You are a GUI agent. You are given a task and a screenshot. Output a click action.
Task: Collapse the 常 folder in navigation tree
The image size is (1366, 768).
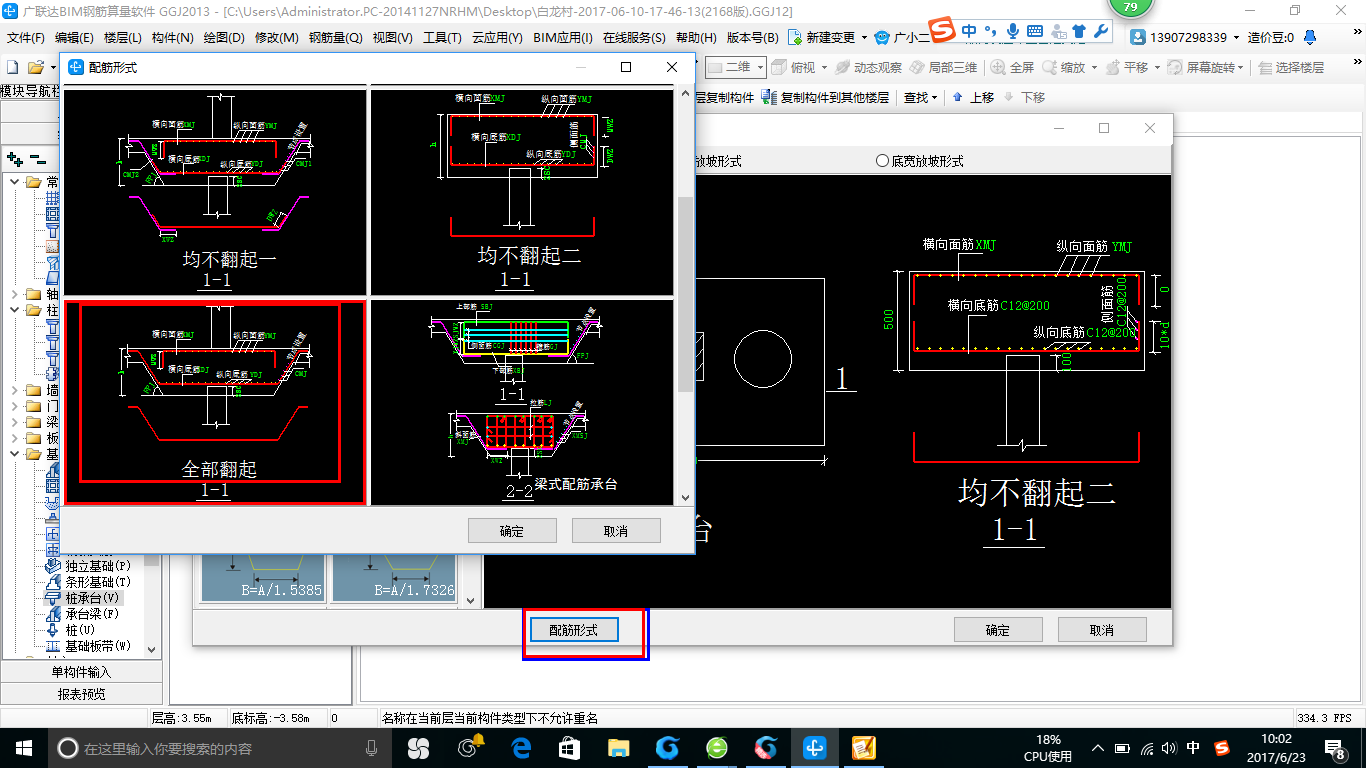coord(15,182)
